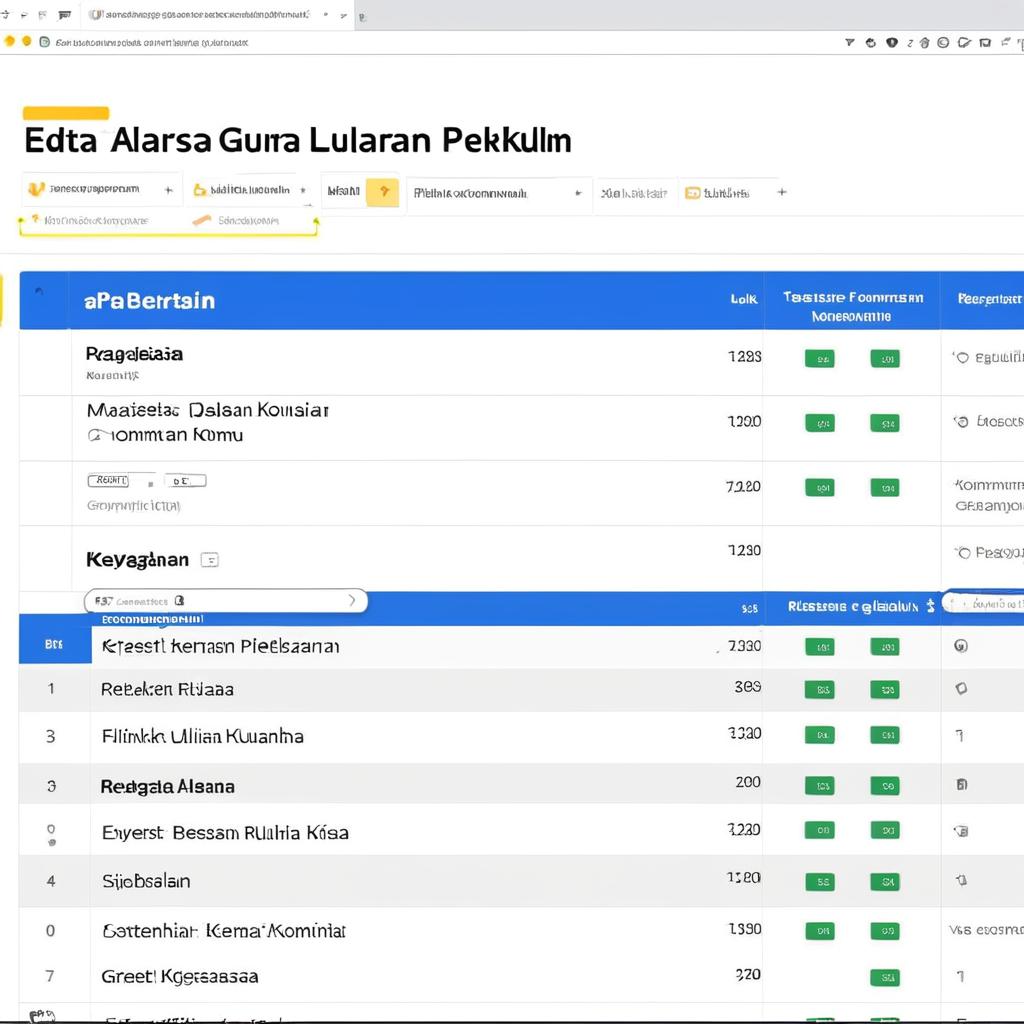
Task: Click the Sijebsalain row name
Action: click(x=146, y=882)
